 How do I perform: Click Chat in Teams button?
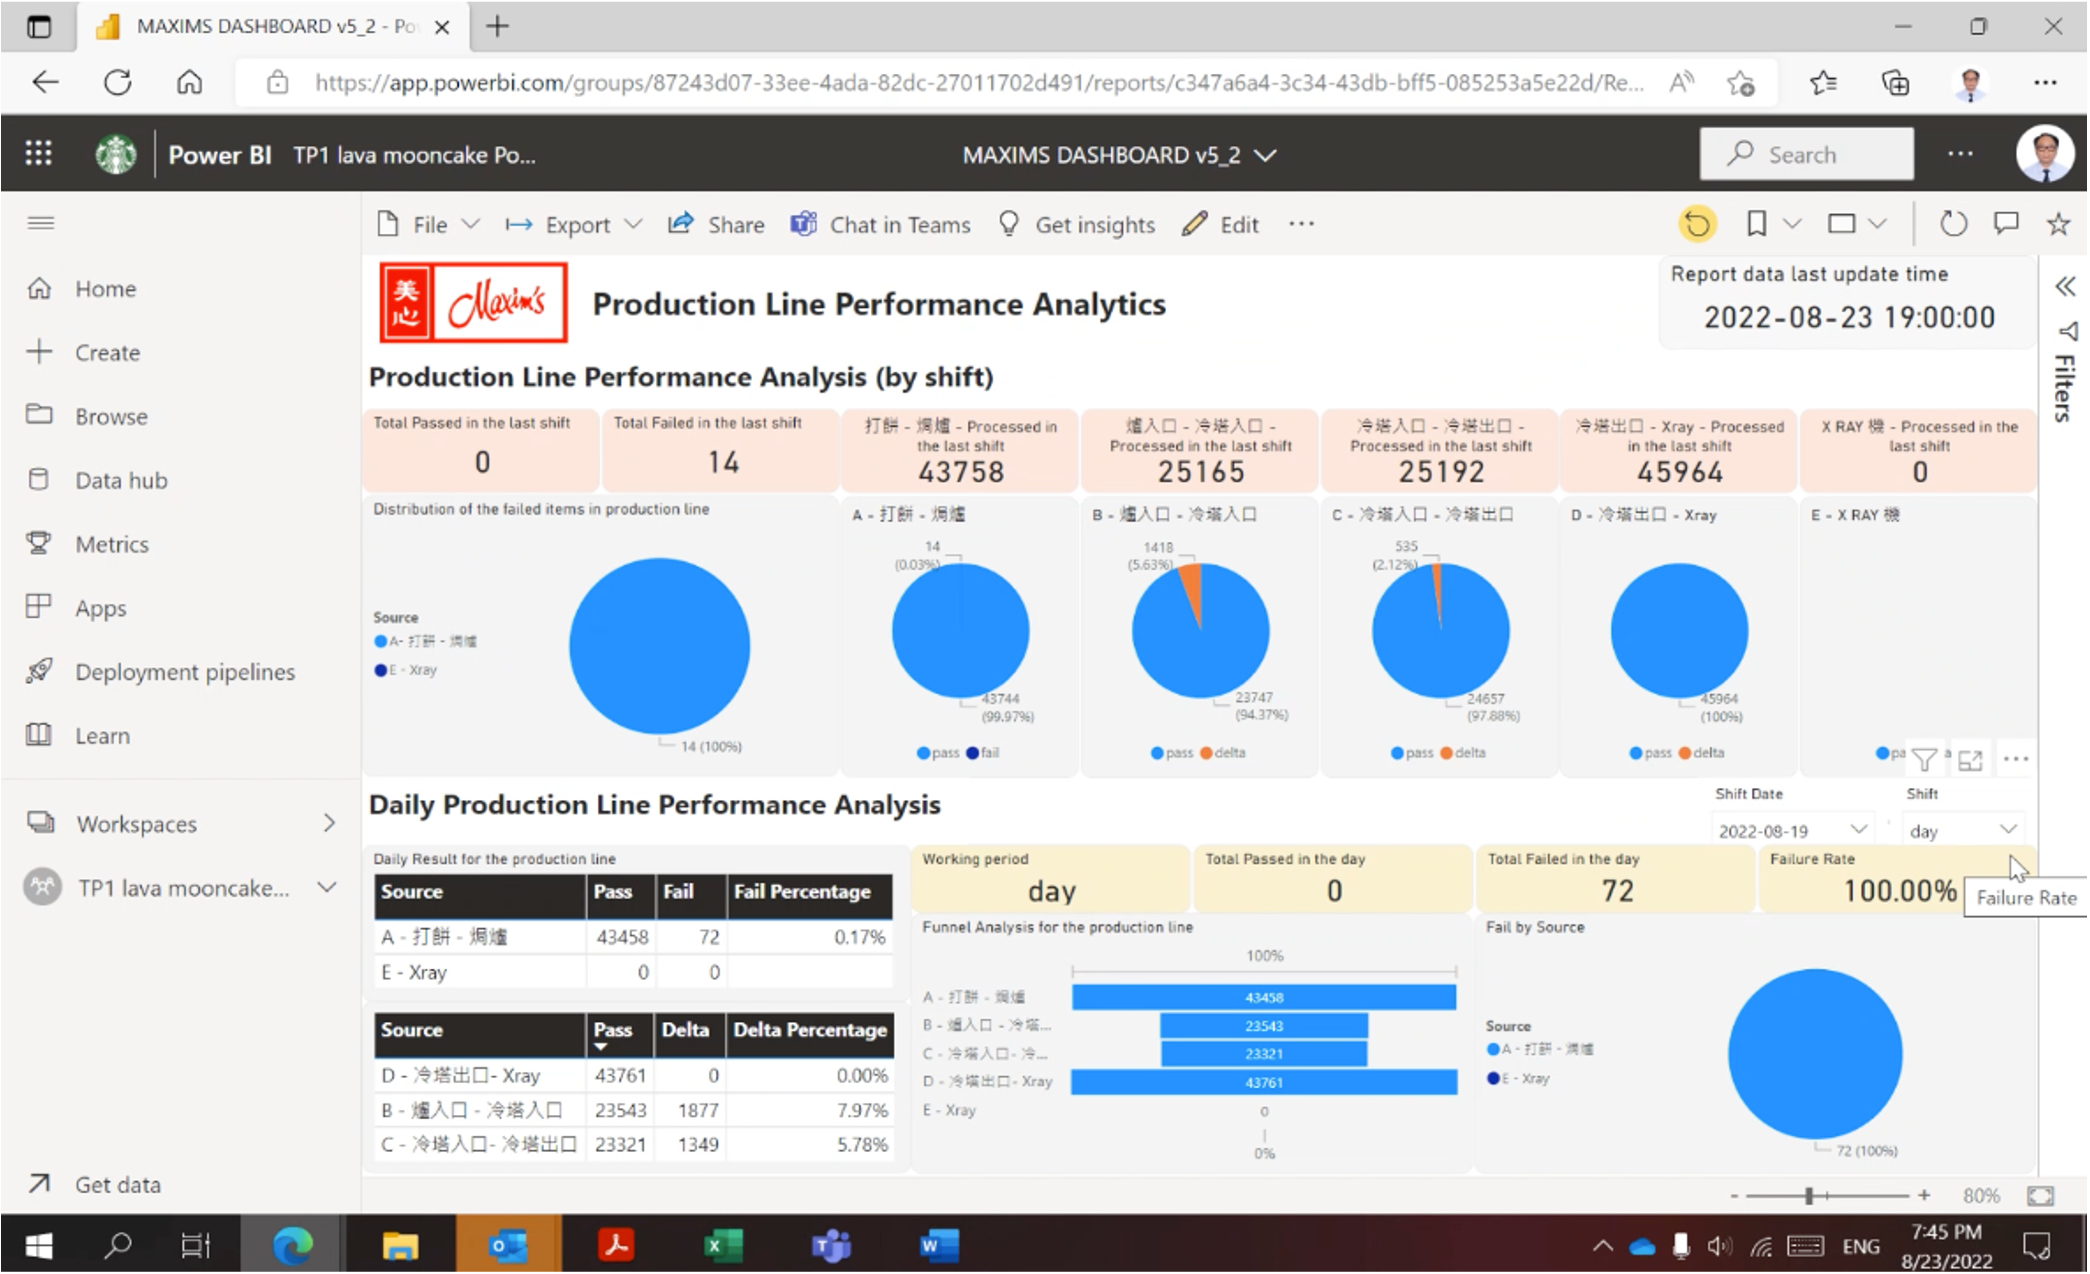[881, 225]
